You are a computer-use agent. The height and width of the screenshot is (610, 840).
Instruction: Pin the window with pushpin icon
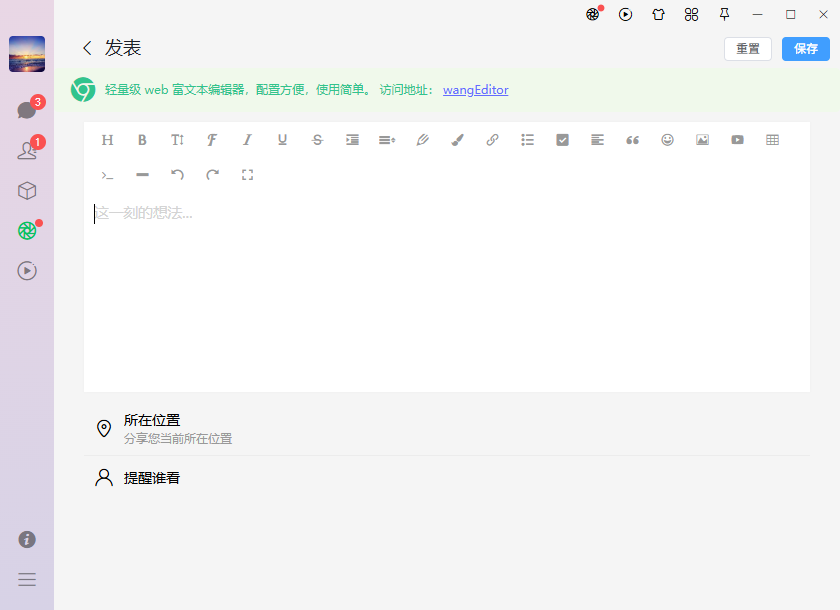point(724,14)
